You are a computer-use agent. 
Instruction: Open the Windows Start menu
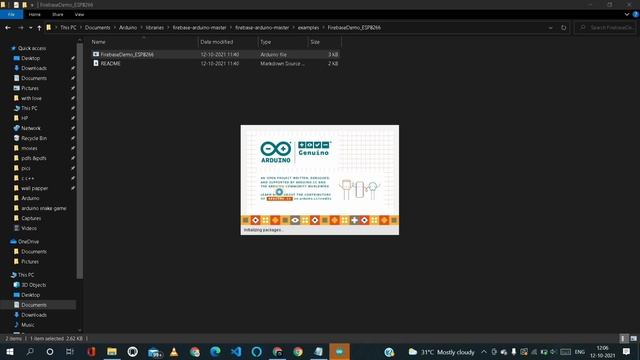click(x=10, y=351)
